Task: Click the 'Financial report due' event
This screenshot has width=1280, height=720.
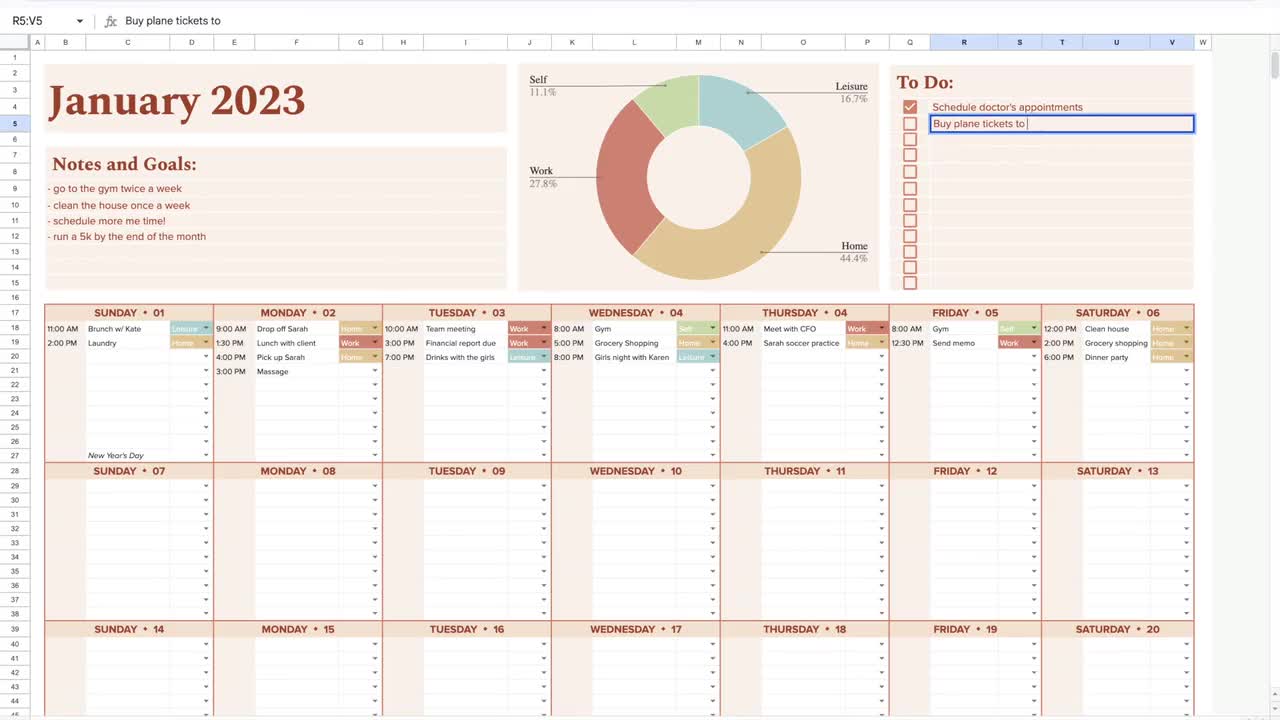Action: (461, 343)
